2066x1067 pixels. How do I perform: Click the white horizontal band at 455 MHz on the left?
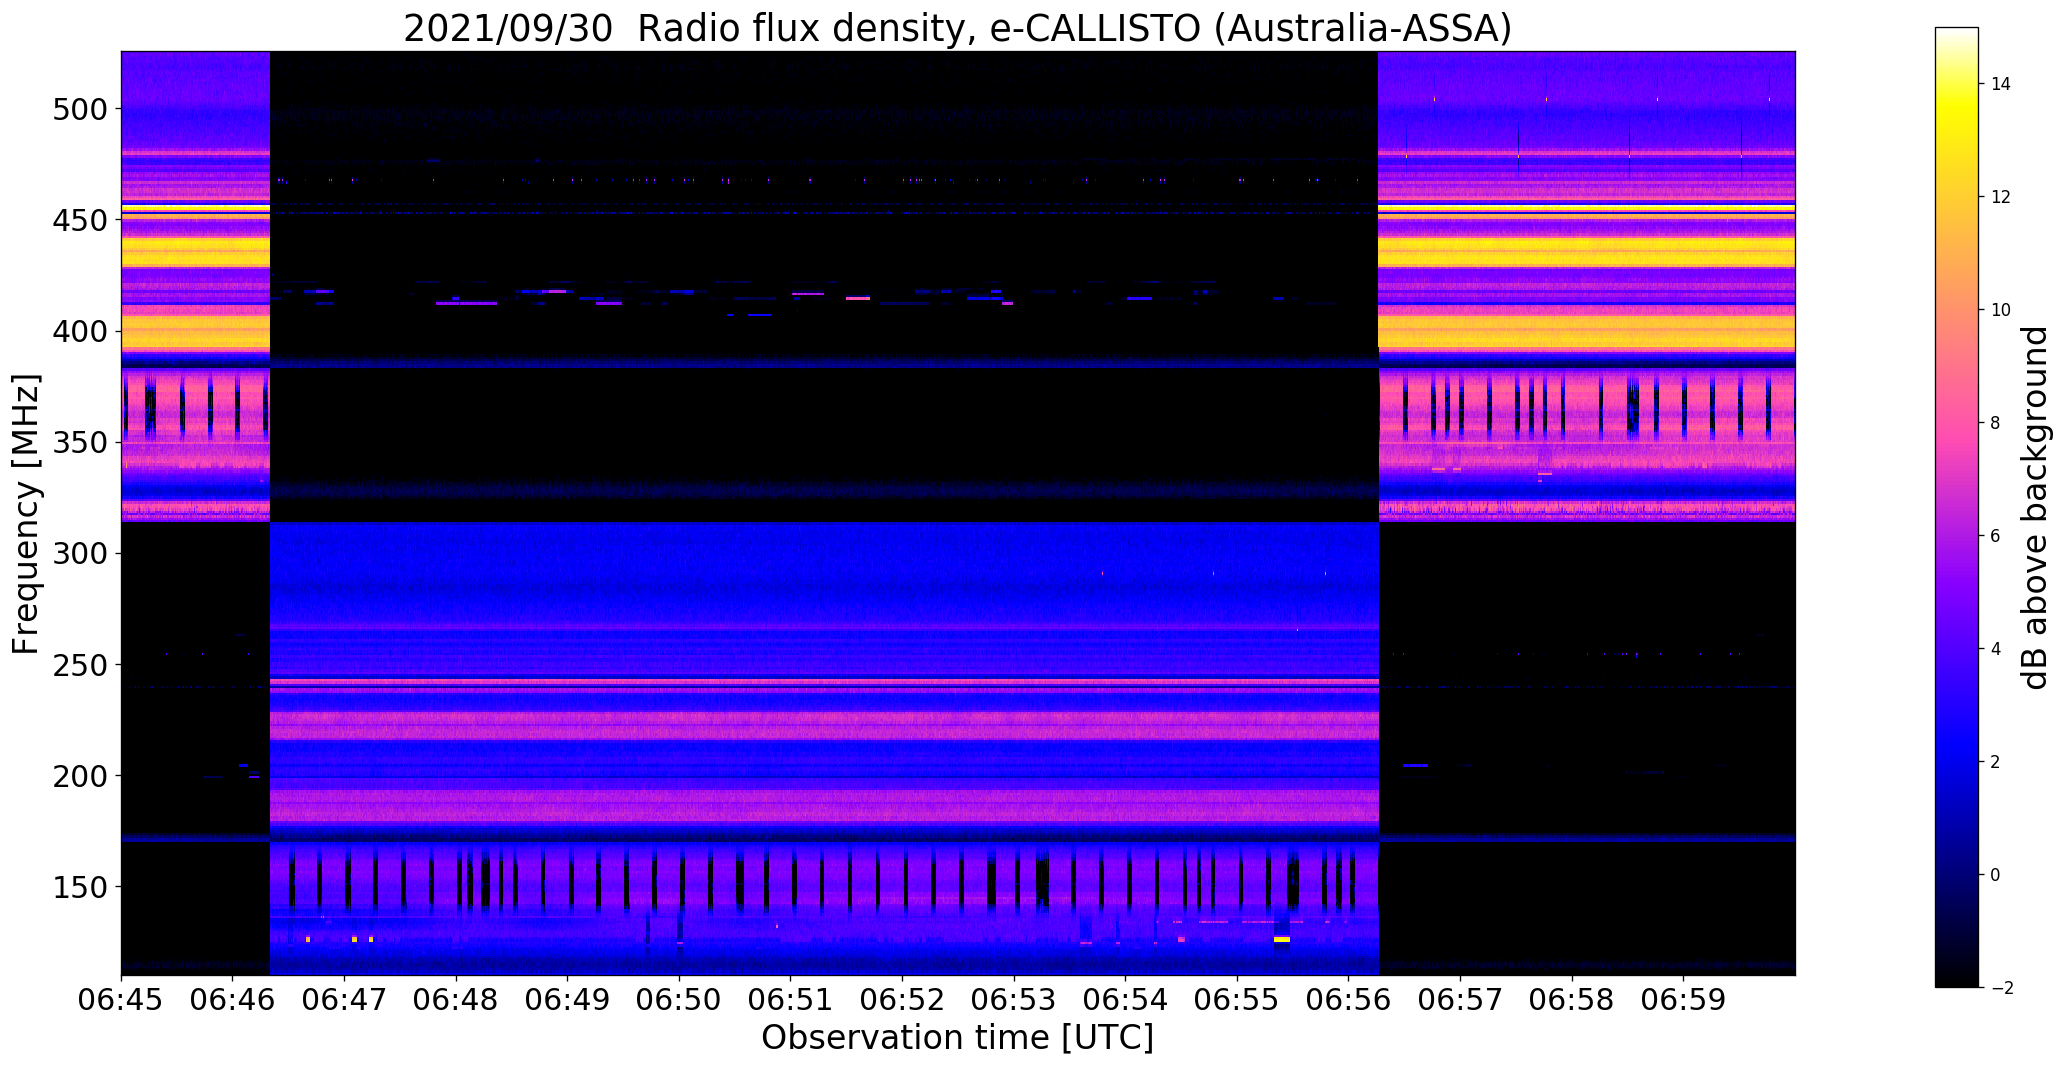pos(196,208)
